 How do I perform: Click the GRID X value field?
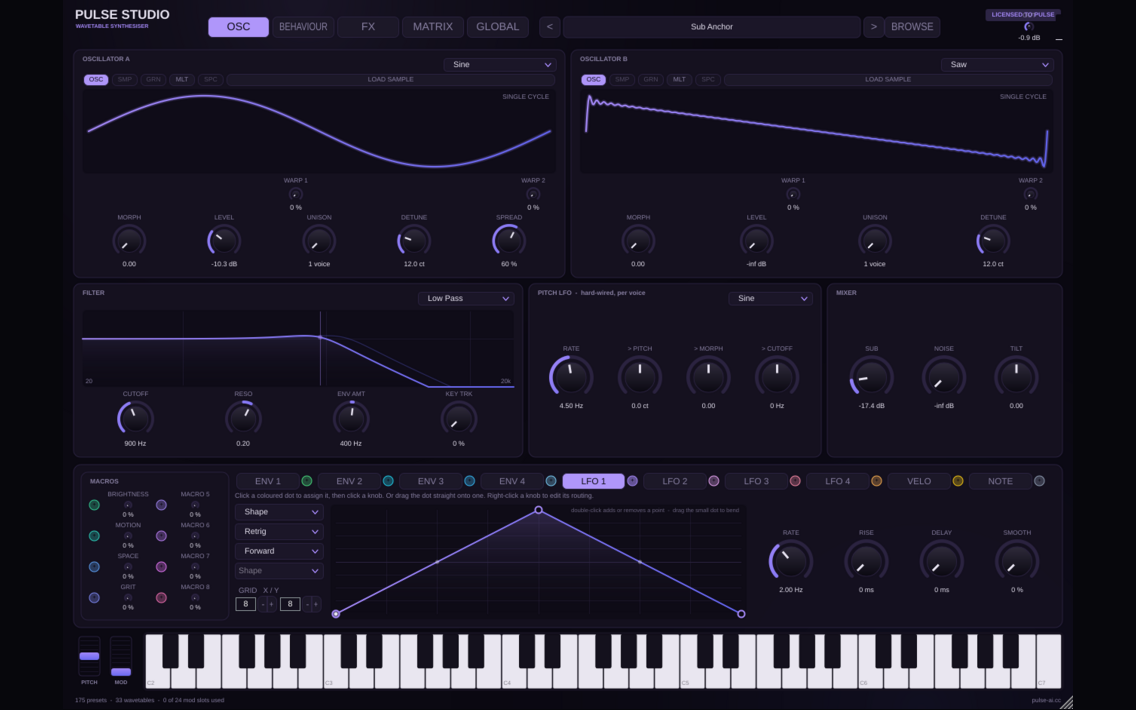tap(246, 604)
